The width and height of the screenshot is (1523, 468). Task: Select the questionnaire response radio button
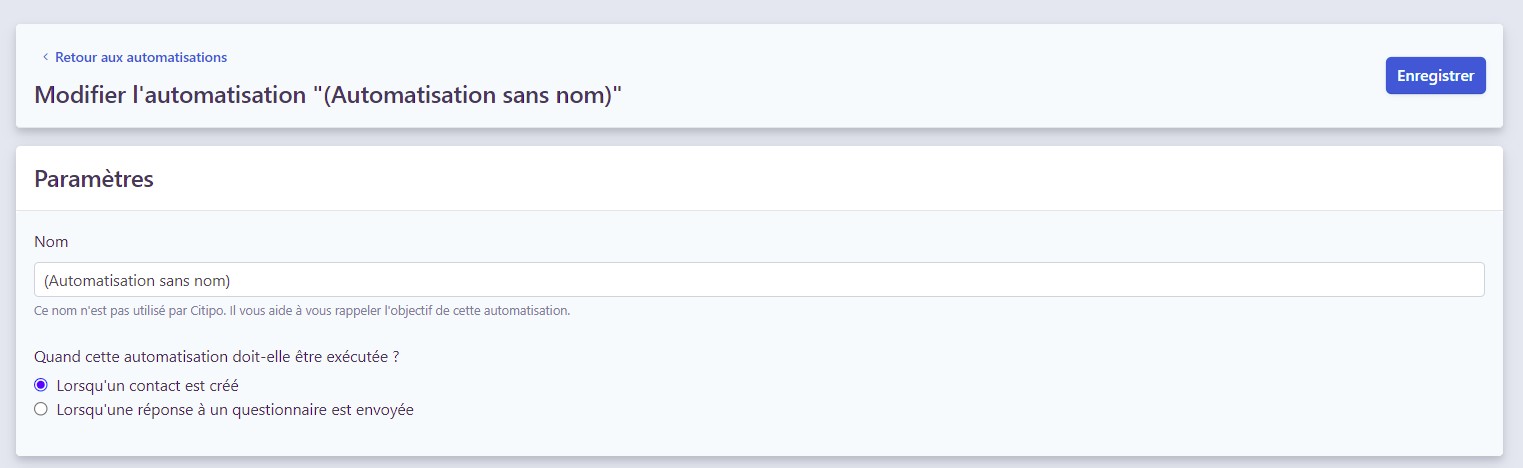click(x=41, y=409)
